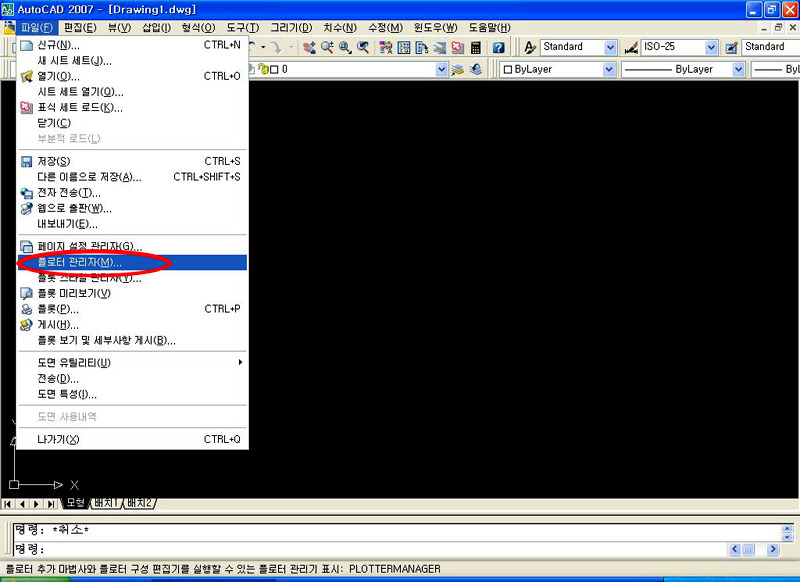This screenshot has height=582, width=800.
Task: Open the Sheet Set Manager icon
Action: (439, 47)
